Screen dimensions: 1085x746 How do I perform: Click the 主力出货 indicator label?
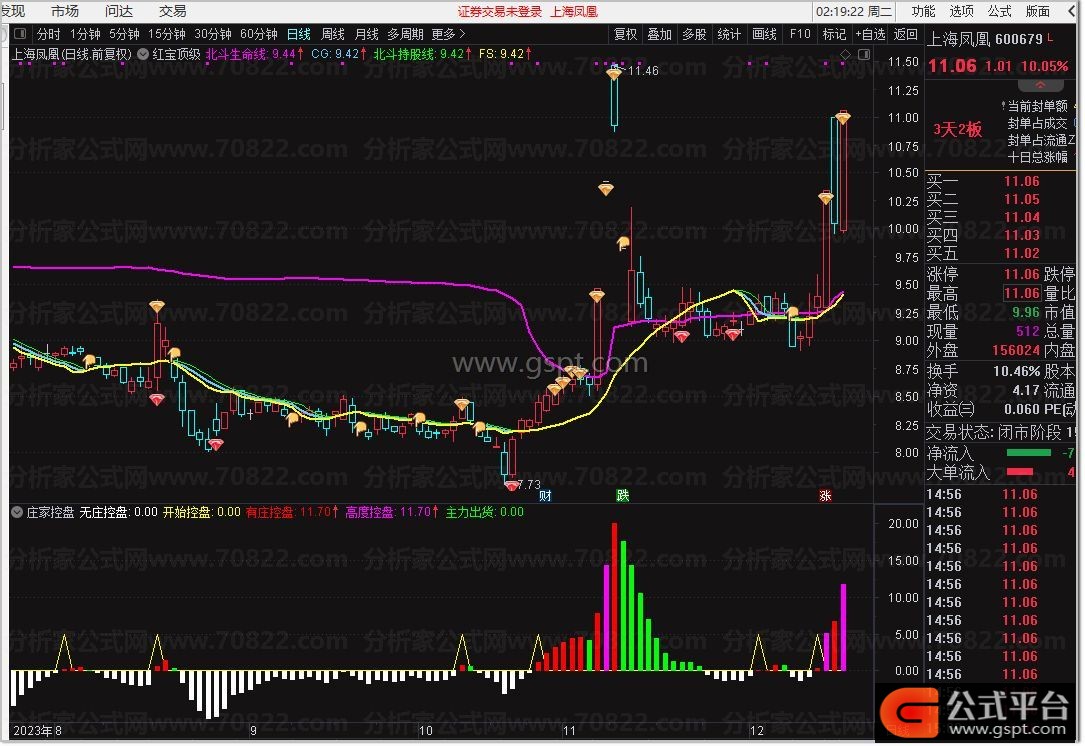pyautogui.click(x=484, y=513)
